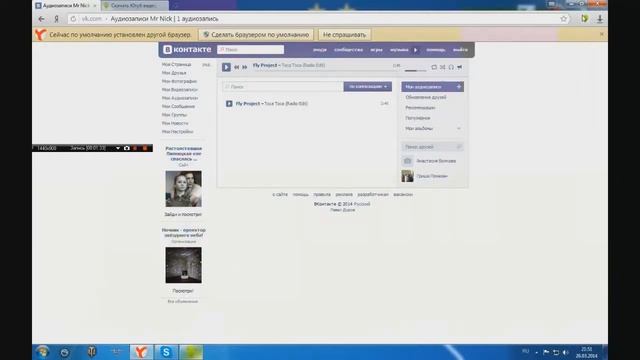640x360 pixels.
Task: Open музыка in the header navigation
Action: (x=399, y=50)
